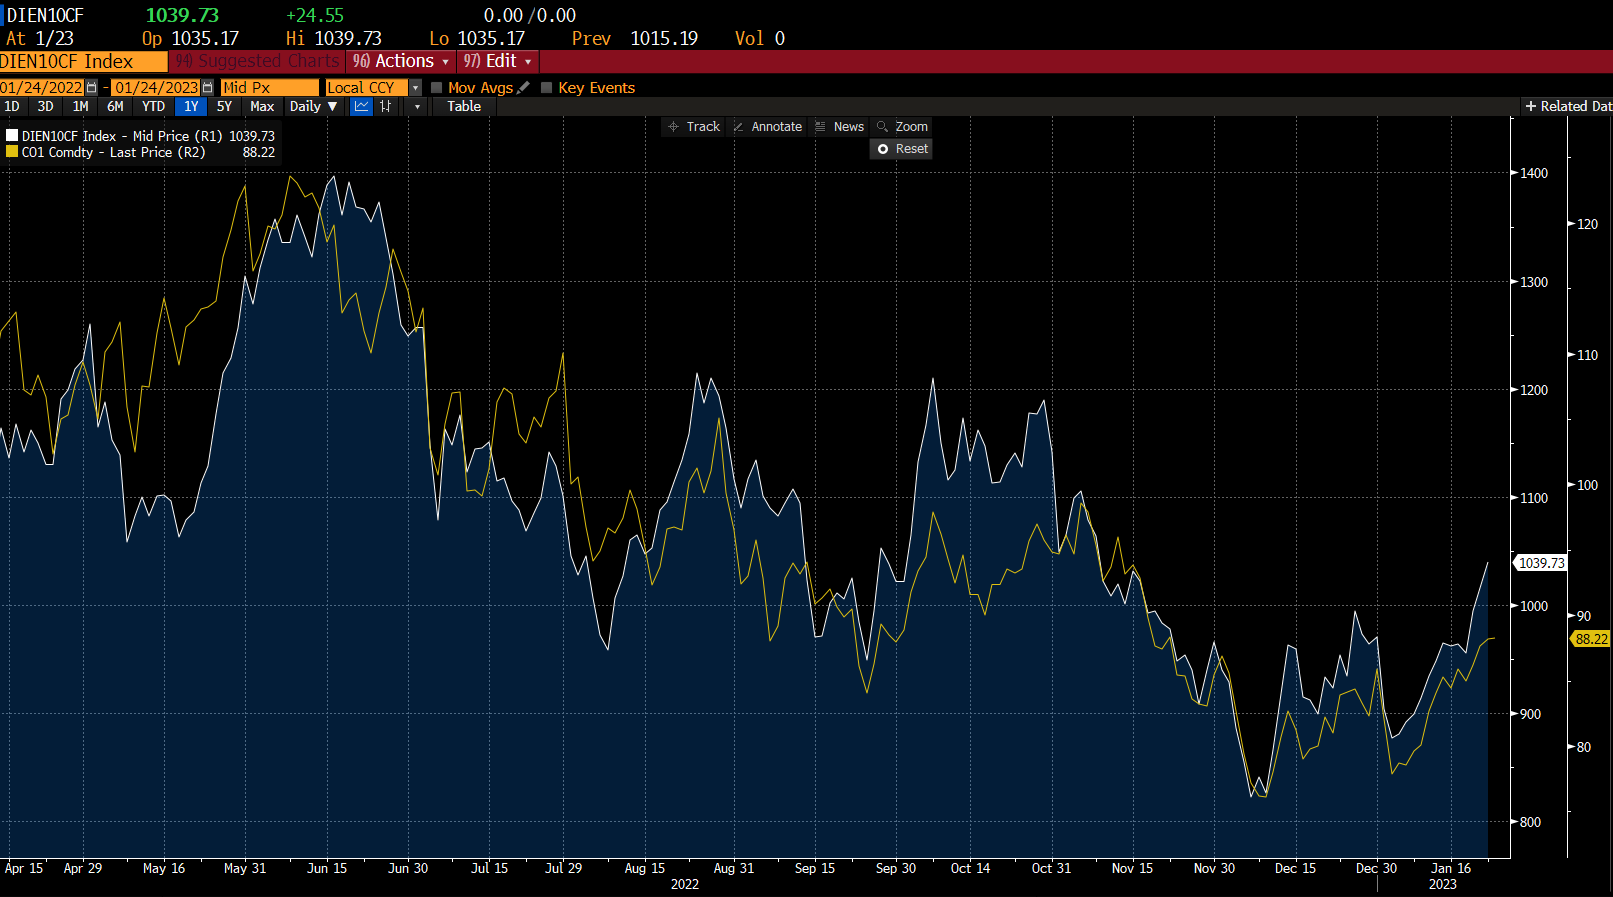Screen dimensions: 1613x897
Task: Open the end date calendar picker
Action: pos(207,88)
